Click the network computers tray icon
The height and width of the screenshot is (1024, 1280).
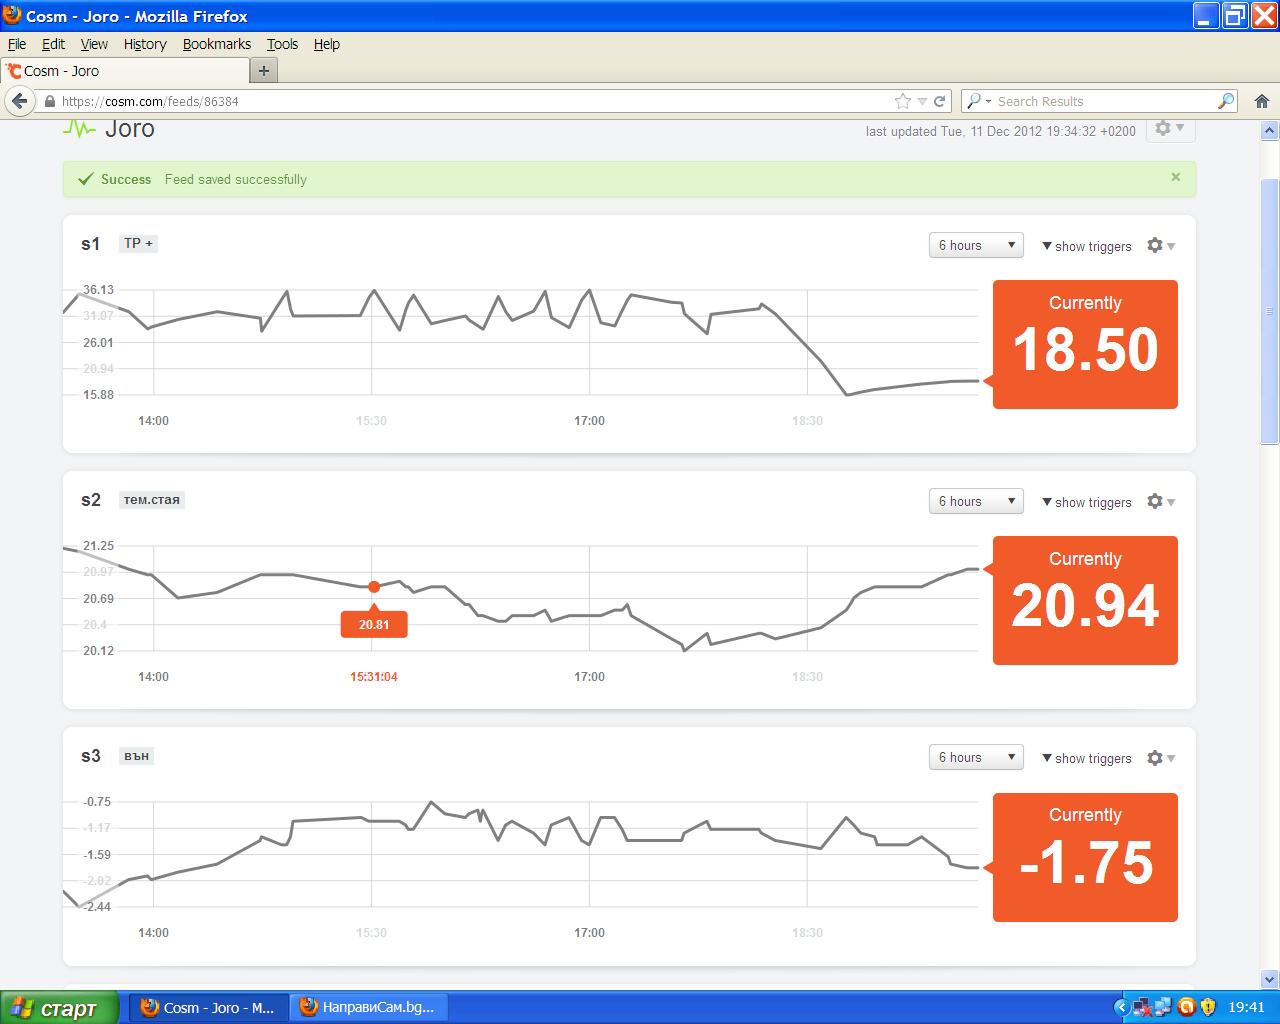pyautogui.click(x=1162, y=1007)
